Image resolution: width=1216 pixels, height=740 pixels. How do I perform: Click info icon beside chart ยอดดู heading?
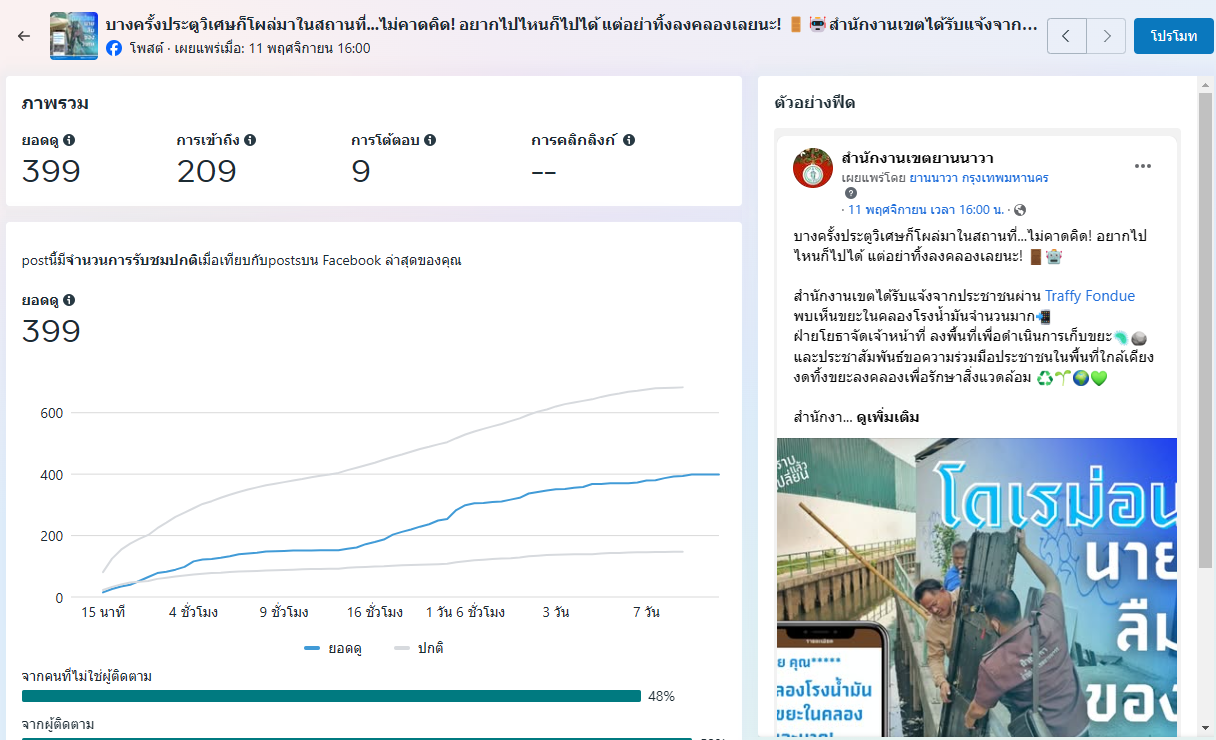69,300
